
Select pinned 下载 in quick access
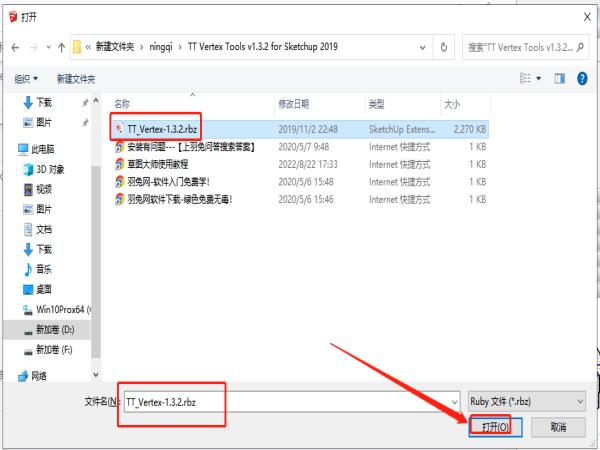[38, 103]
